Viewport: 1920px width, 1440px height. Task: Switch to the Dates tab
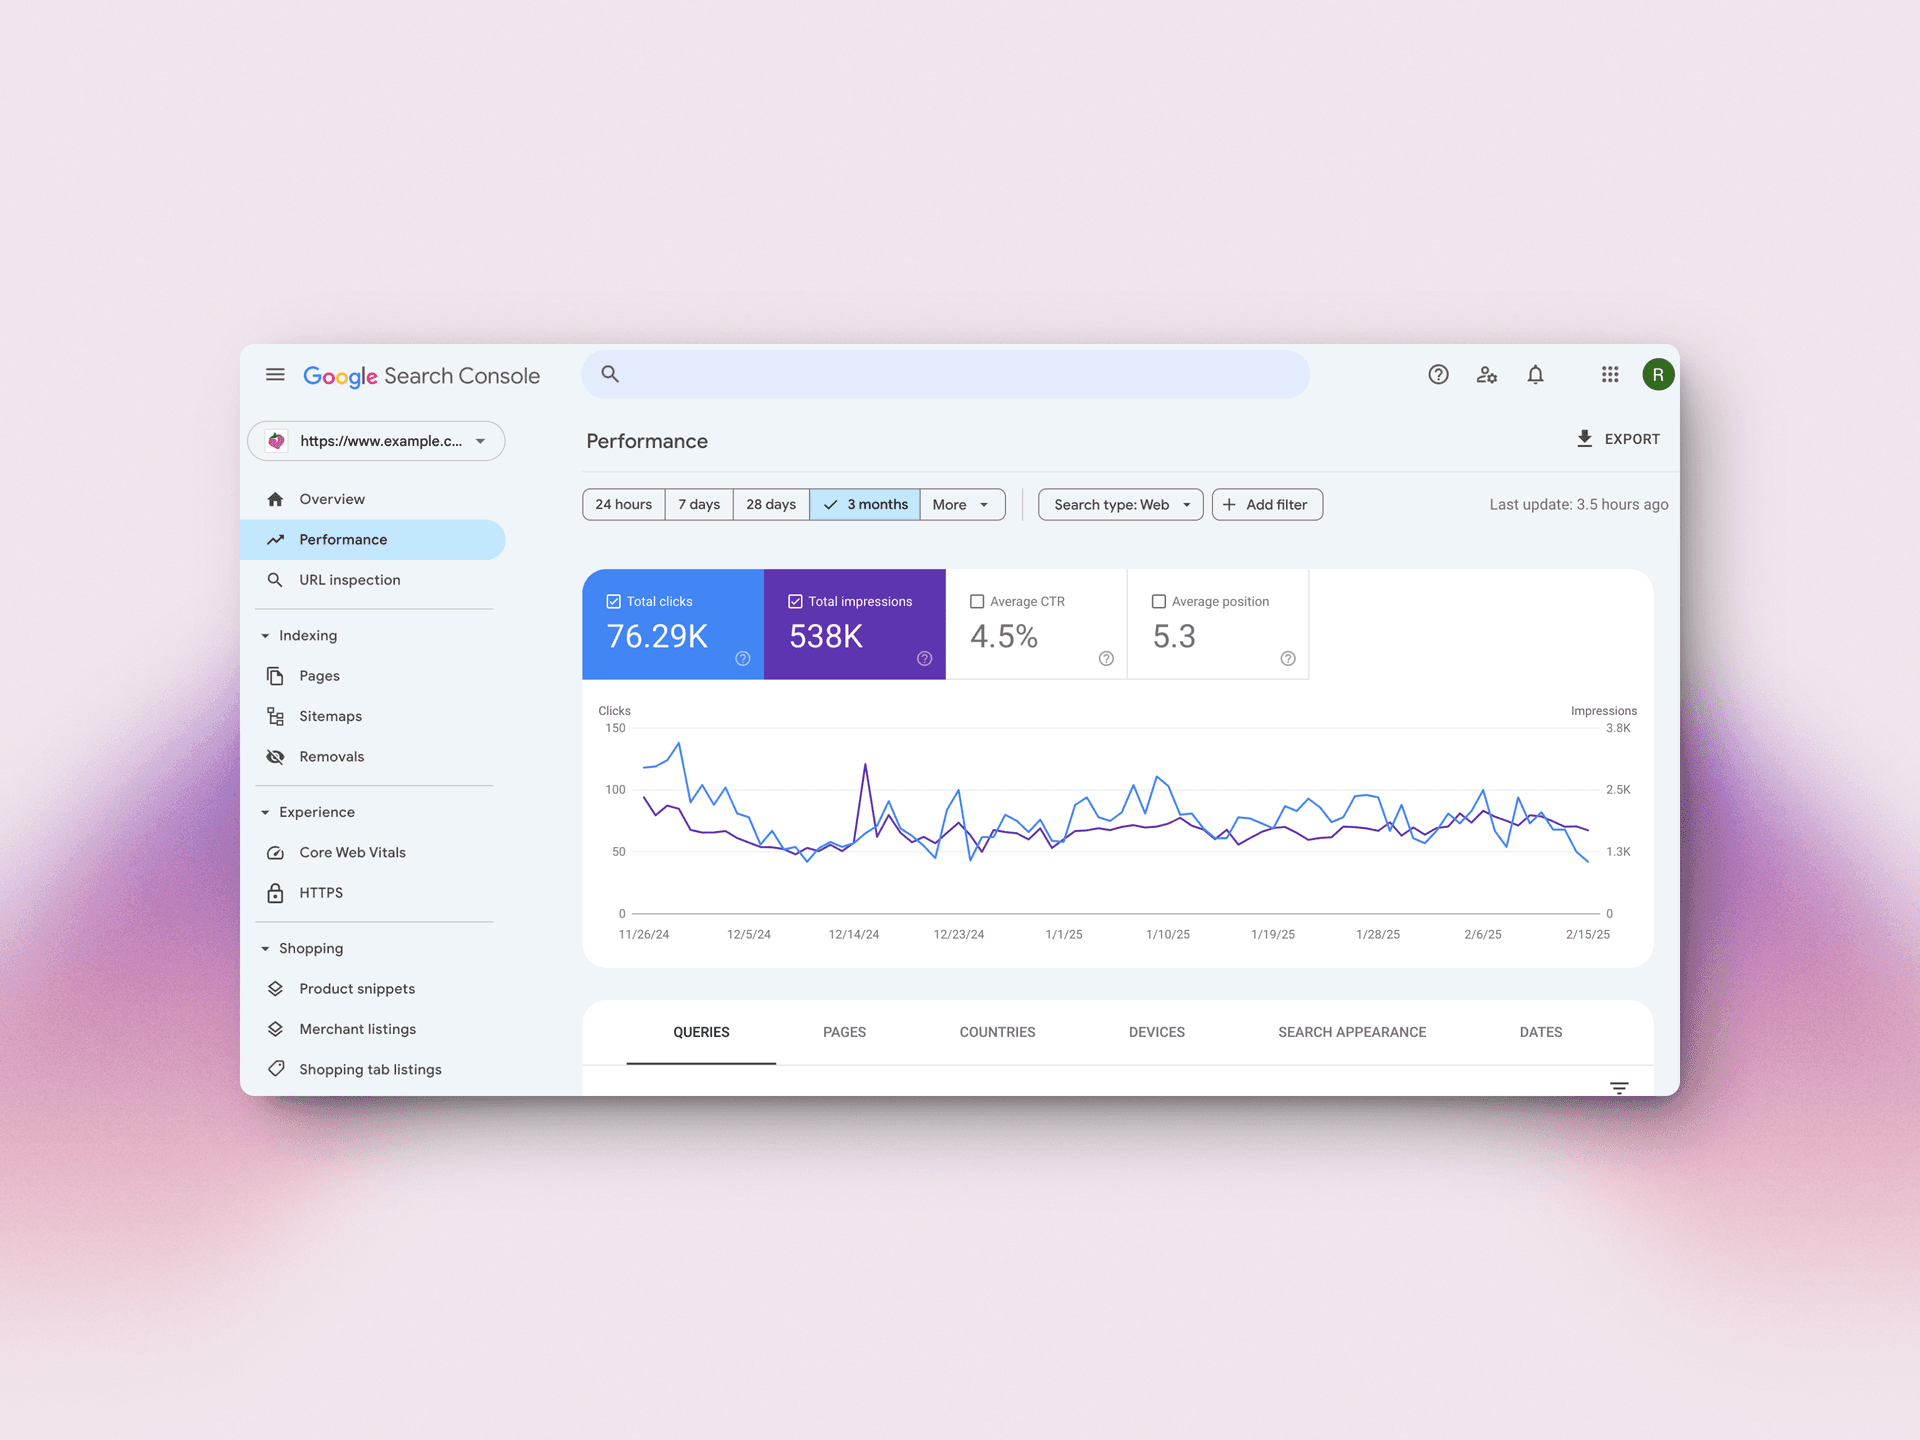point(1541,1032)
